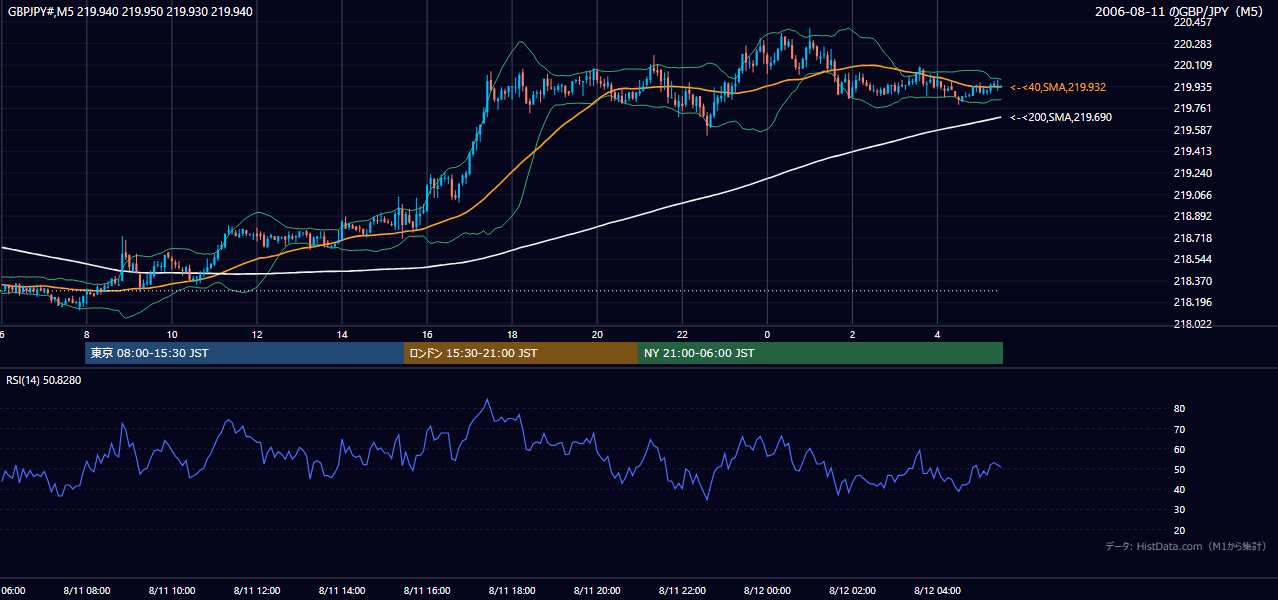Screen dimensions: 1278x600
Task: Select the 40 SMA label 219.932
Action: [1058, 88]
